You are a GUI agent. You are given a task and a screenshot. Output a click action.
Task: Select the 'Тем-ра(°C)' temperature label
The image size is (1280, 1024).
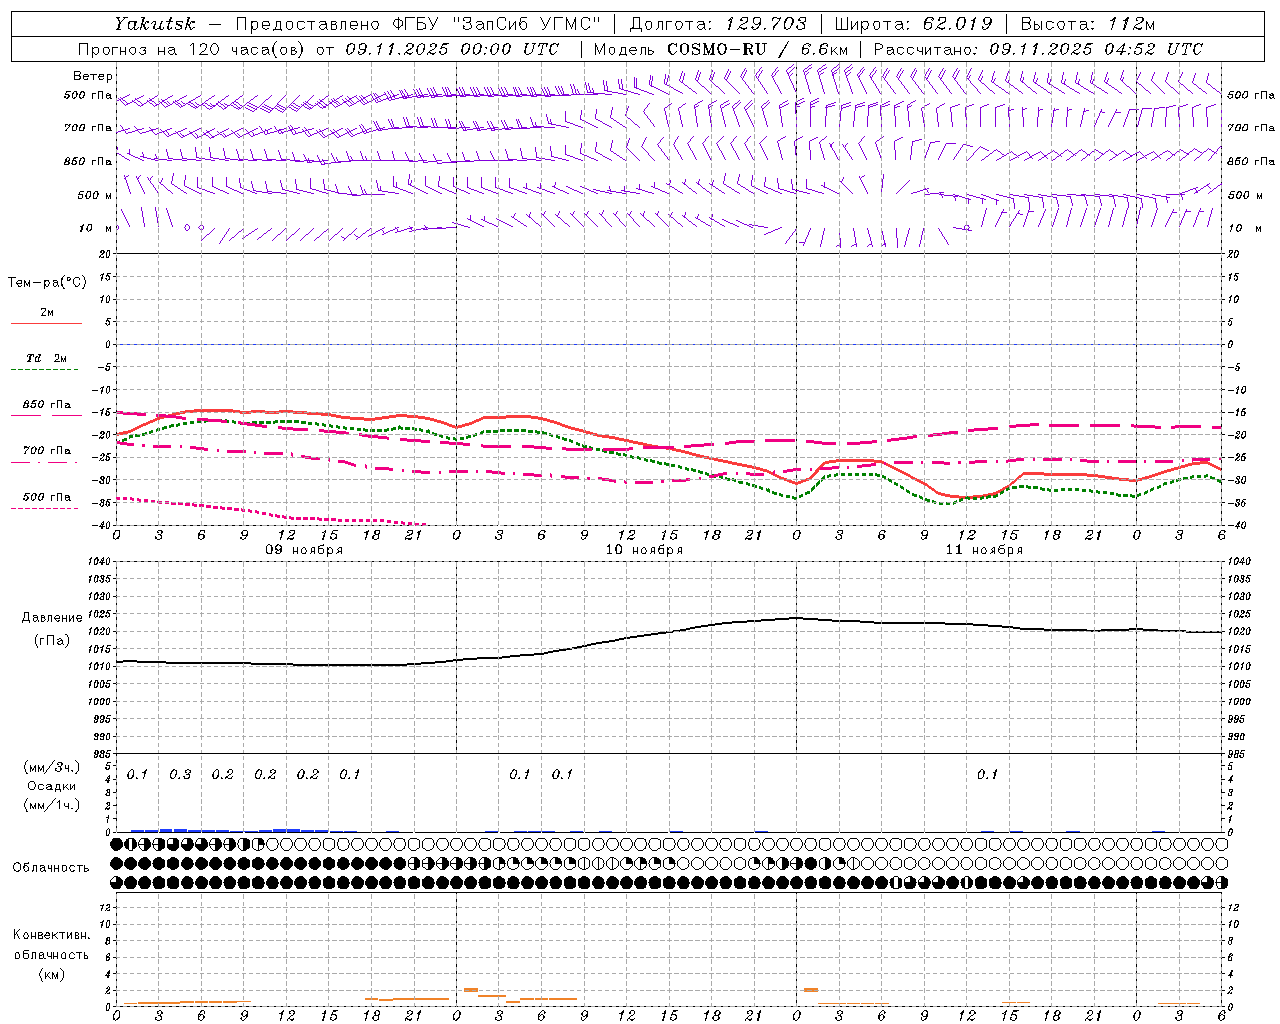pos(47,283)
